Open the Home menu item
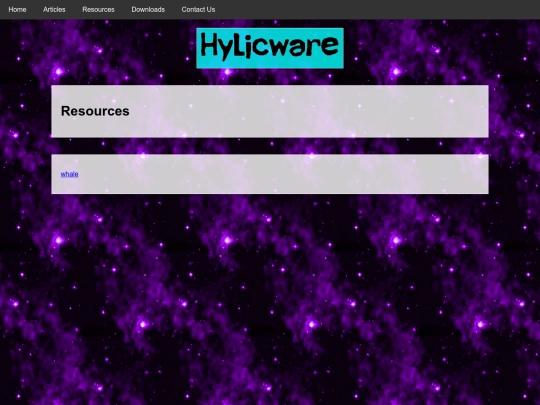 [x=17, y=10]
